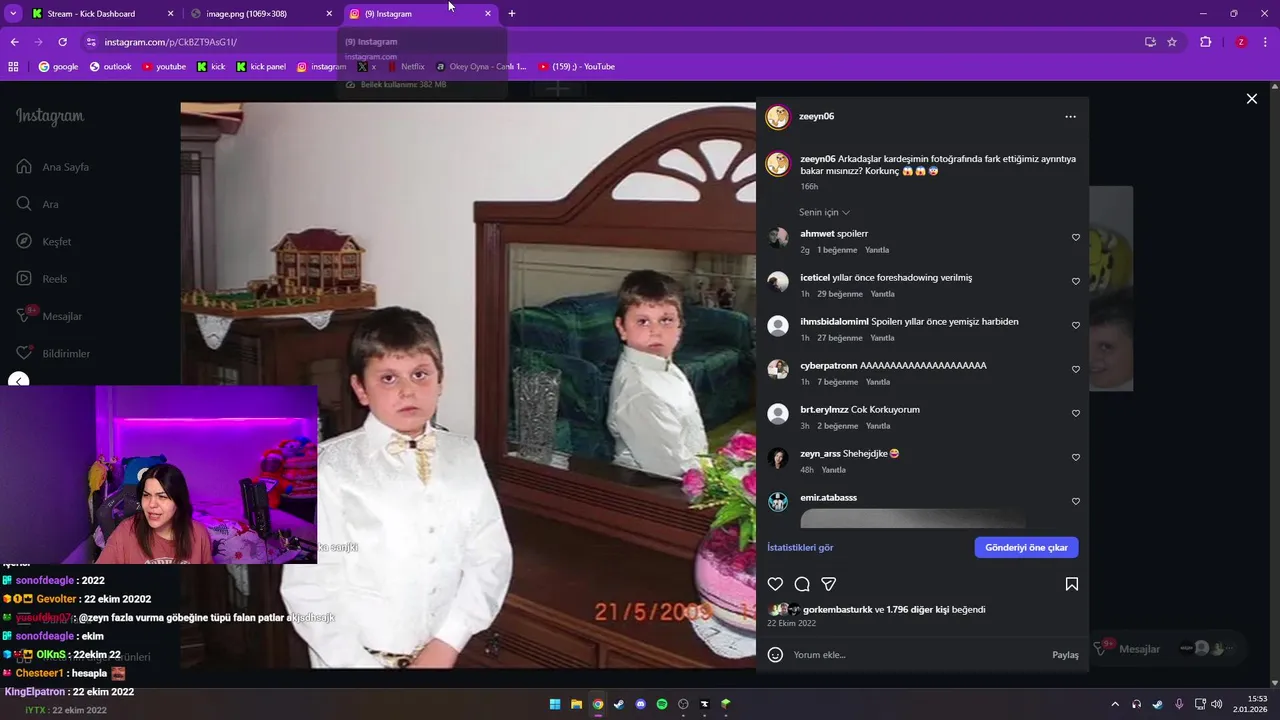This screenshot has height=720, width=1280.
Task: Open zeeyn06 profile avatar in post header
Action: click(x=778, y=117)
